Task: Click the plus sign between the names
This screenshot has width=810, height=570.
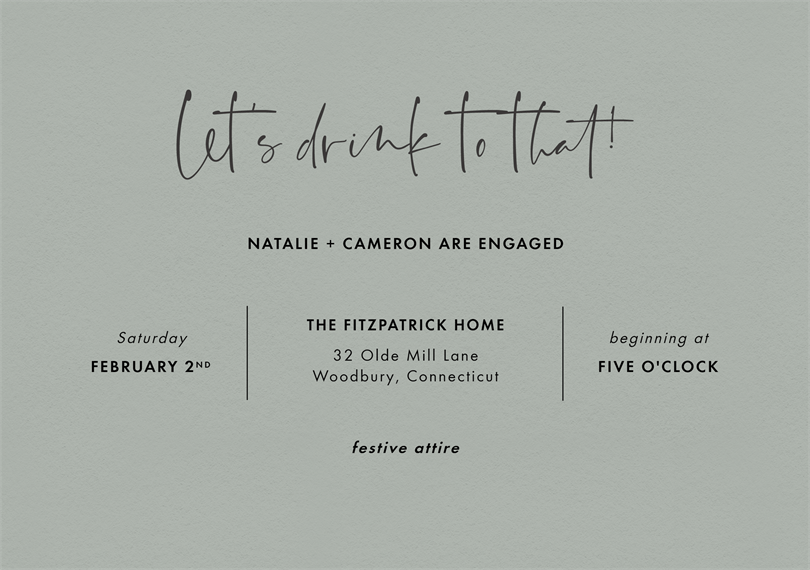Action: click(330, 244)
